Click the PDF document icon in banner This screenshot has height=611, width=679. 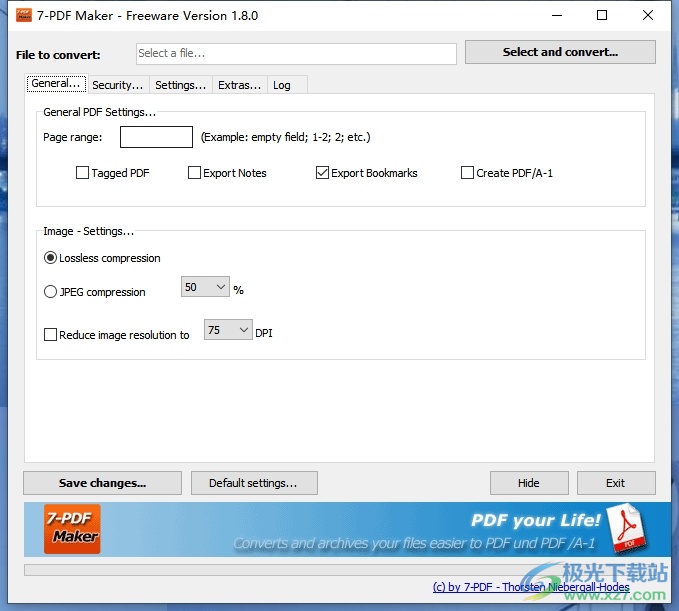[x=626, y=528]
